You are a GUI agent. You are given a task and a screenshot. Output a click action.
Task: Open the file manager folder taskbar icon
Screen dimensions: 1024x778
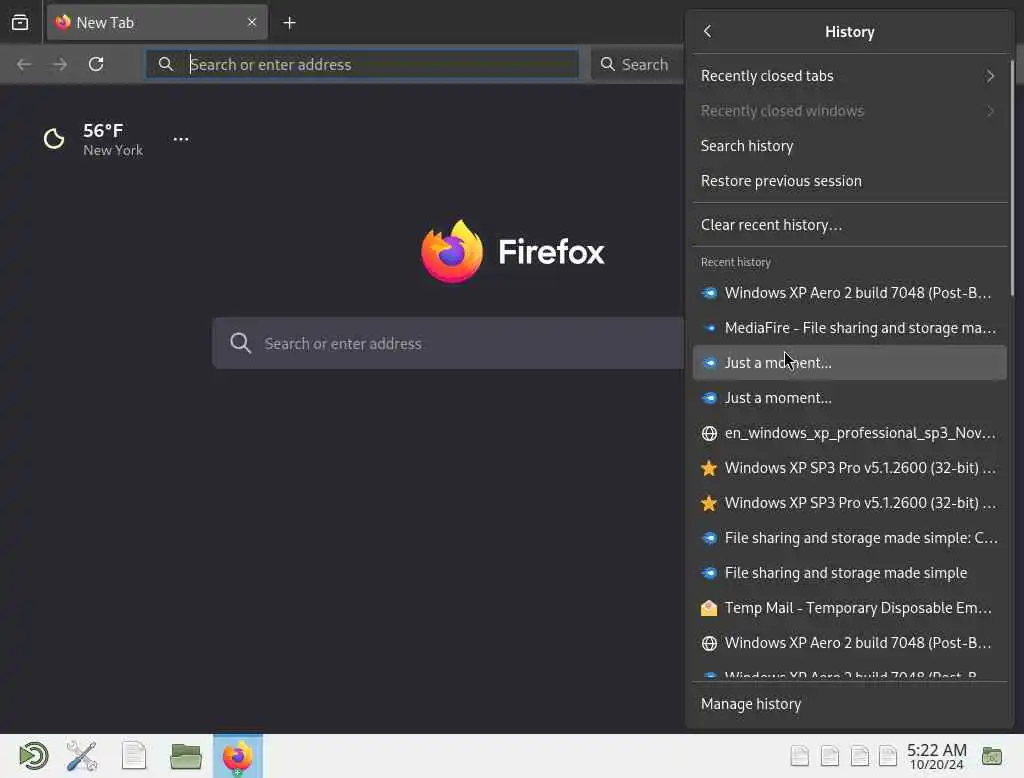point(185,756)
